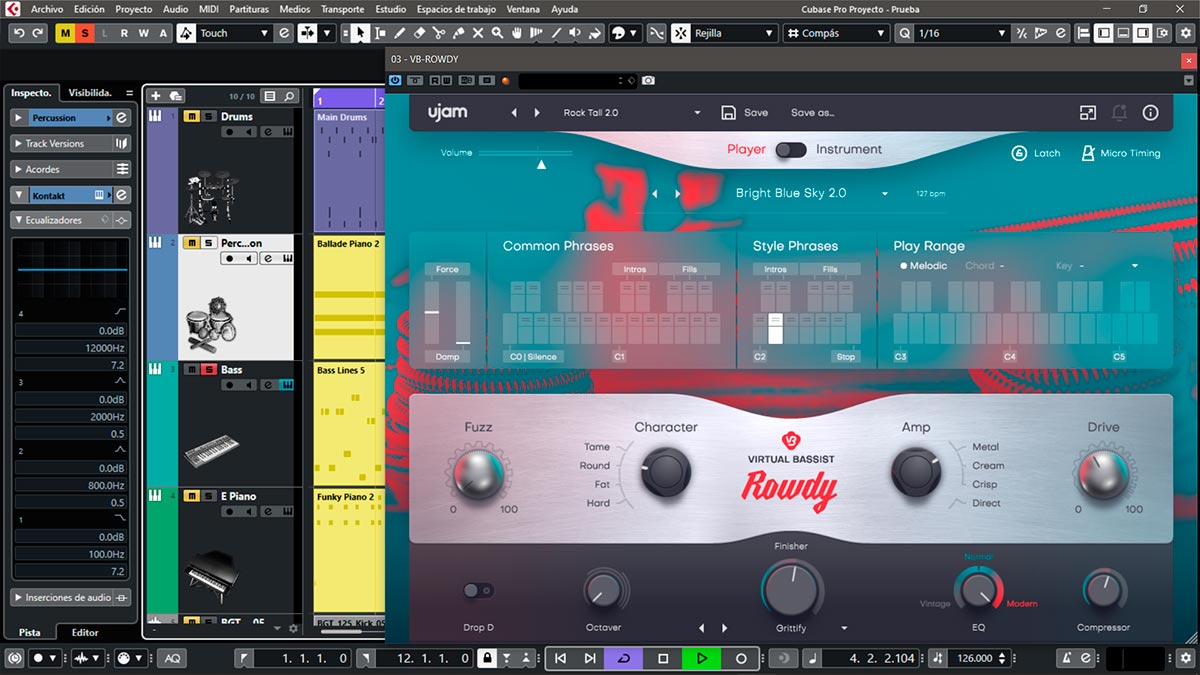Select the Line tool
1200x675 pixels.
coord(557,33)
